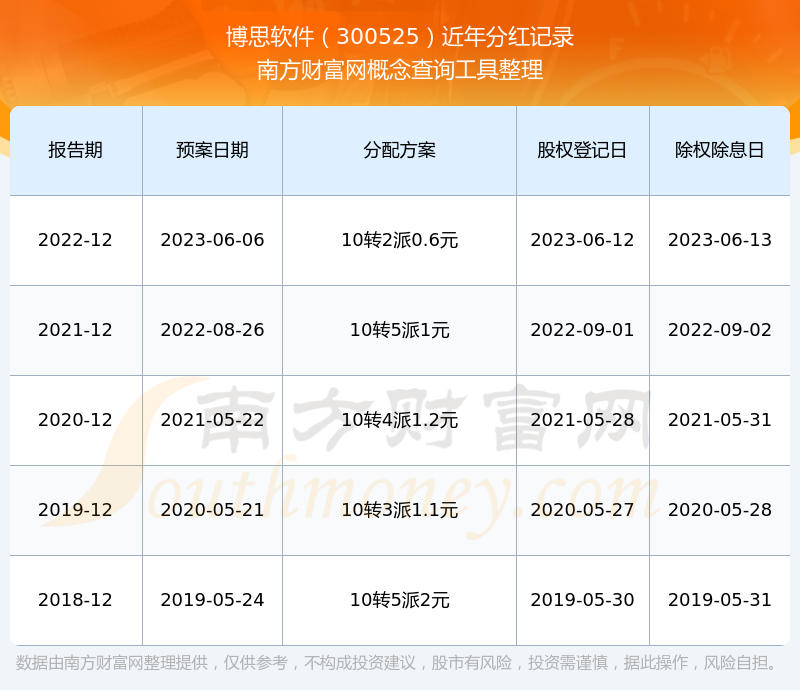This screenshot has width=800, height=690.
Task: Click the report period cell 2020-12
Action: tap(76, 420)
